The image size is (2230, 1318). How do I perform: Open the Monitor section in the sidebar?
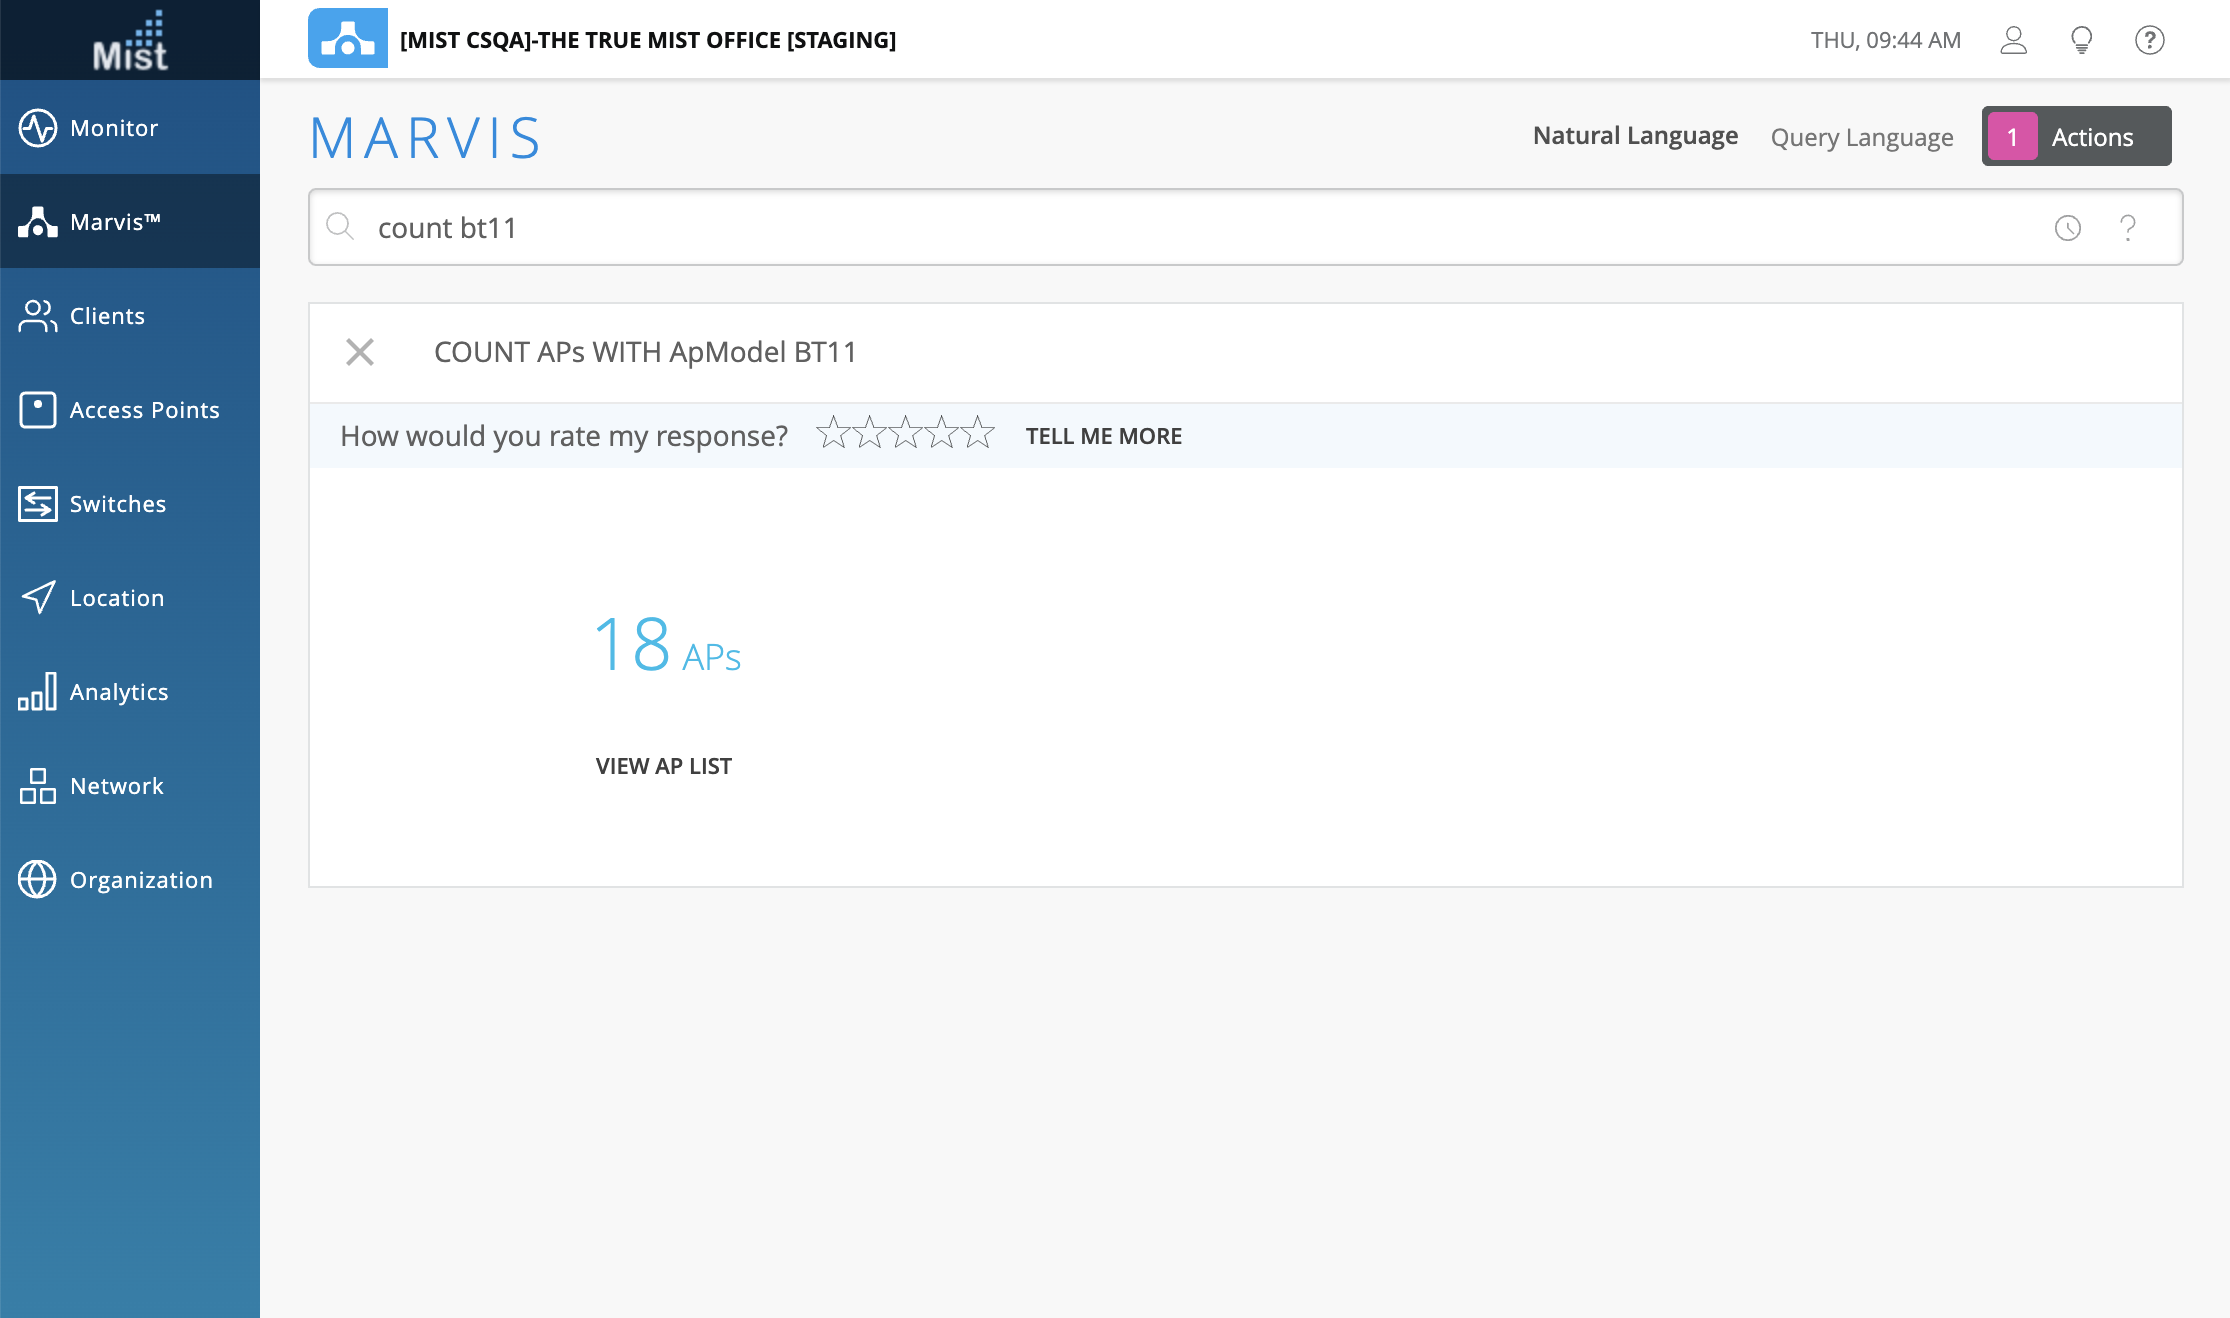pyautogui.click(x=114, y=128)
